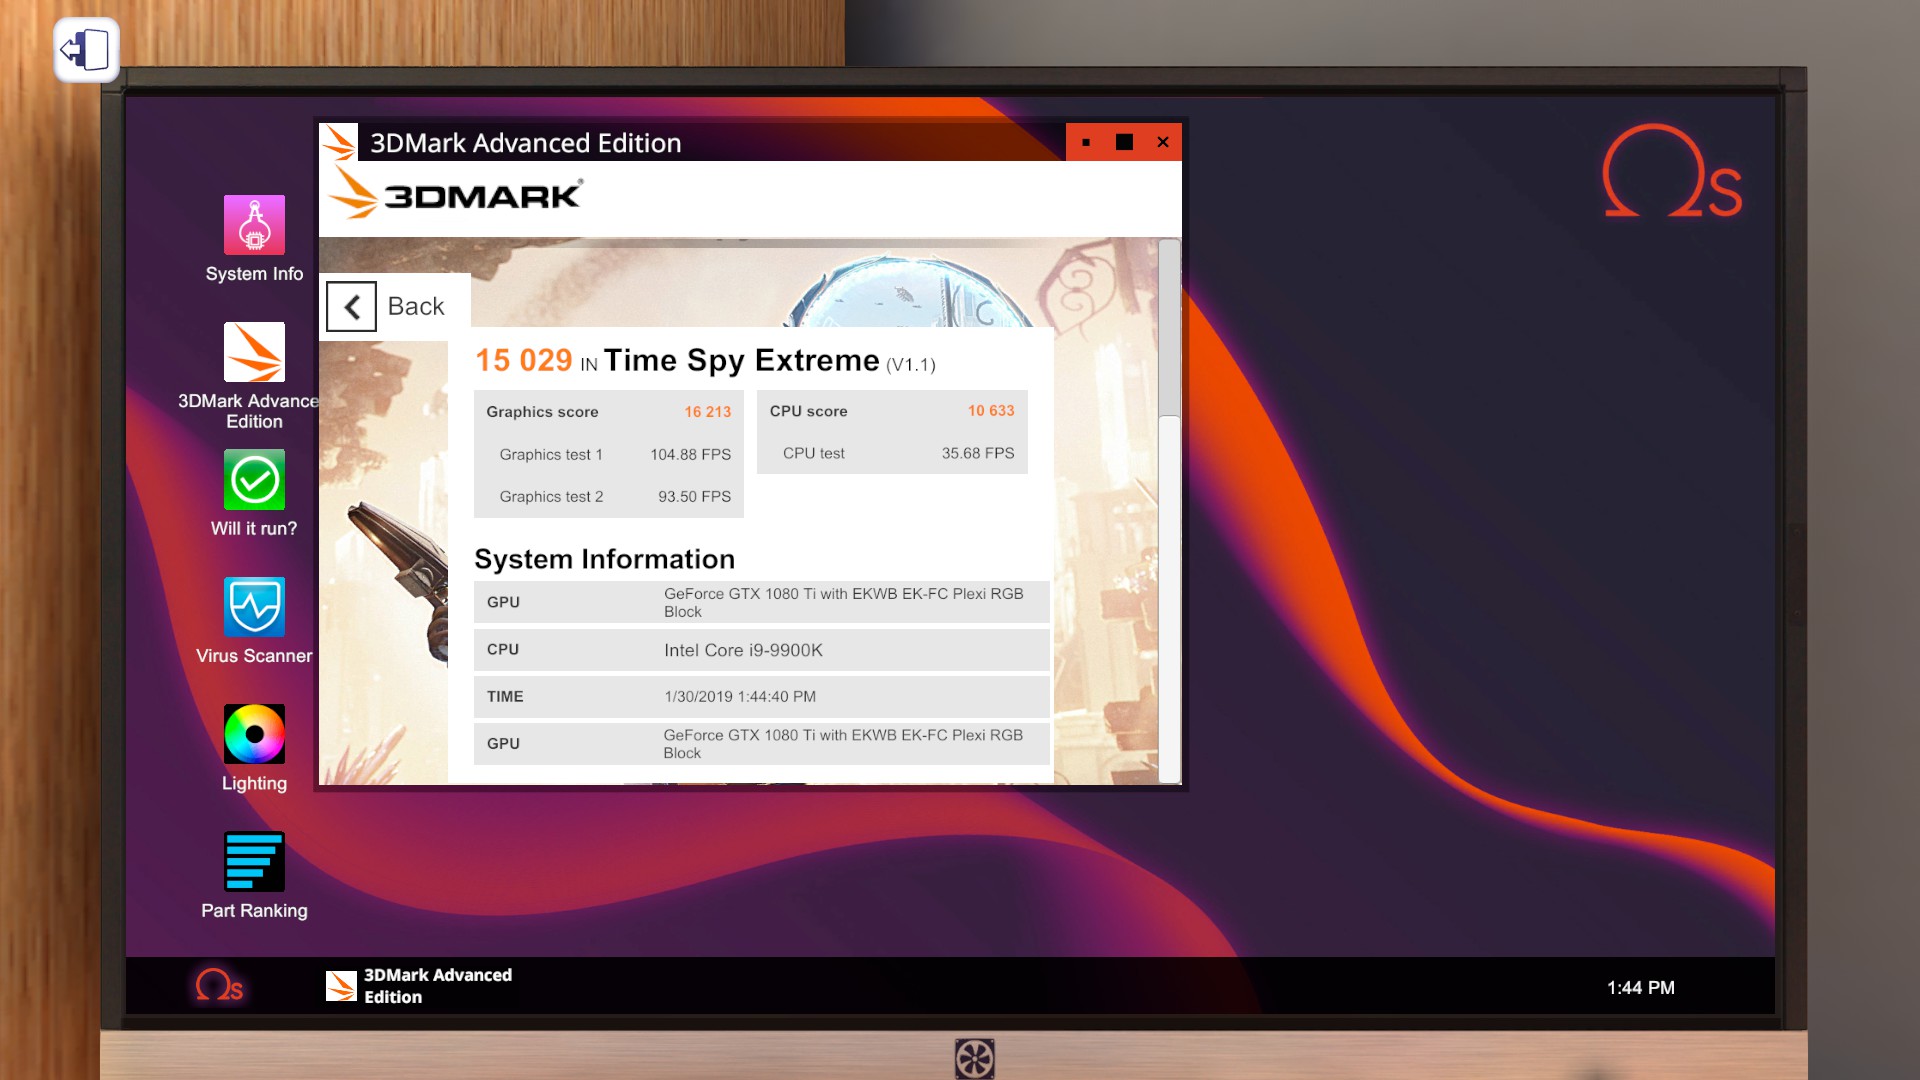Minimize the 3DMark window
This screenshot has width=1920, height=1080.
(x=1086, y=142)
